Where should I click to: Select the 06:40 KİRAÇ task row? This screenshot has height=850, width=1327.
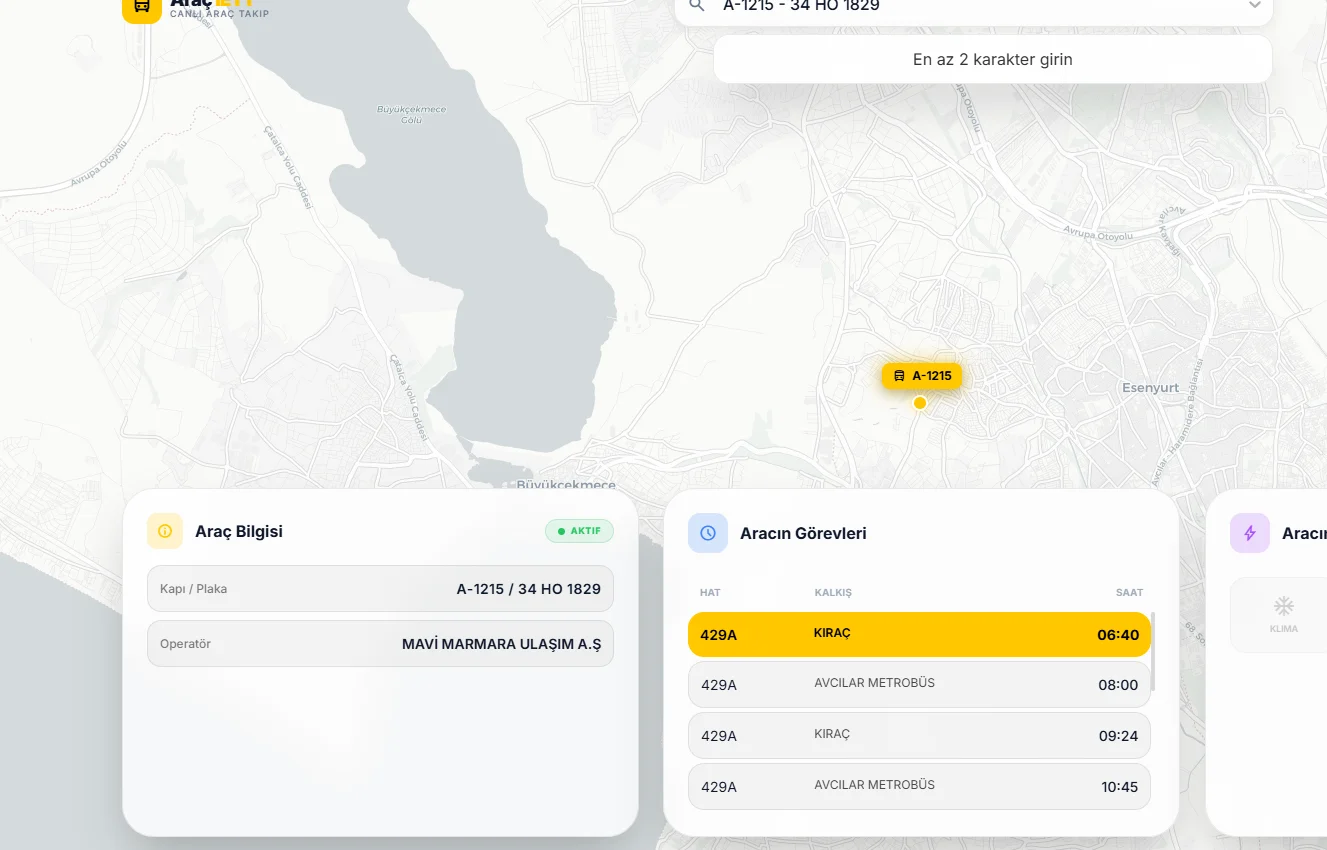pyautogui.click(x=918, y=634)
